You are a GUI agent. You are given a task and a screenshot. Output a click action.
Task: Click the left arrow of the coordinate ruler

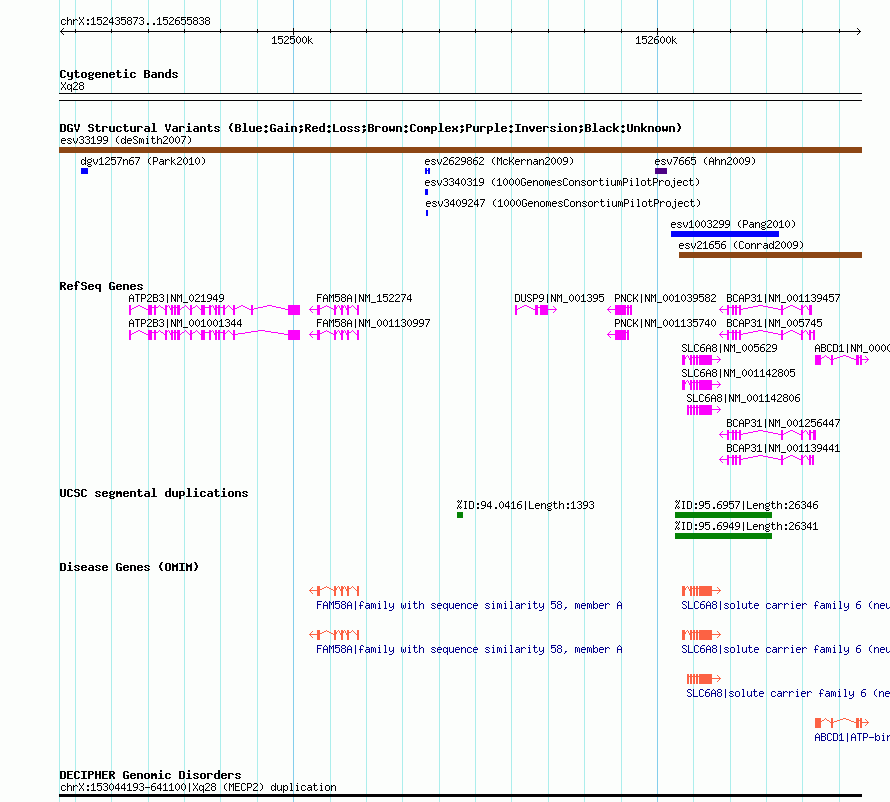pos(62,31)
